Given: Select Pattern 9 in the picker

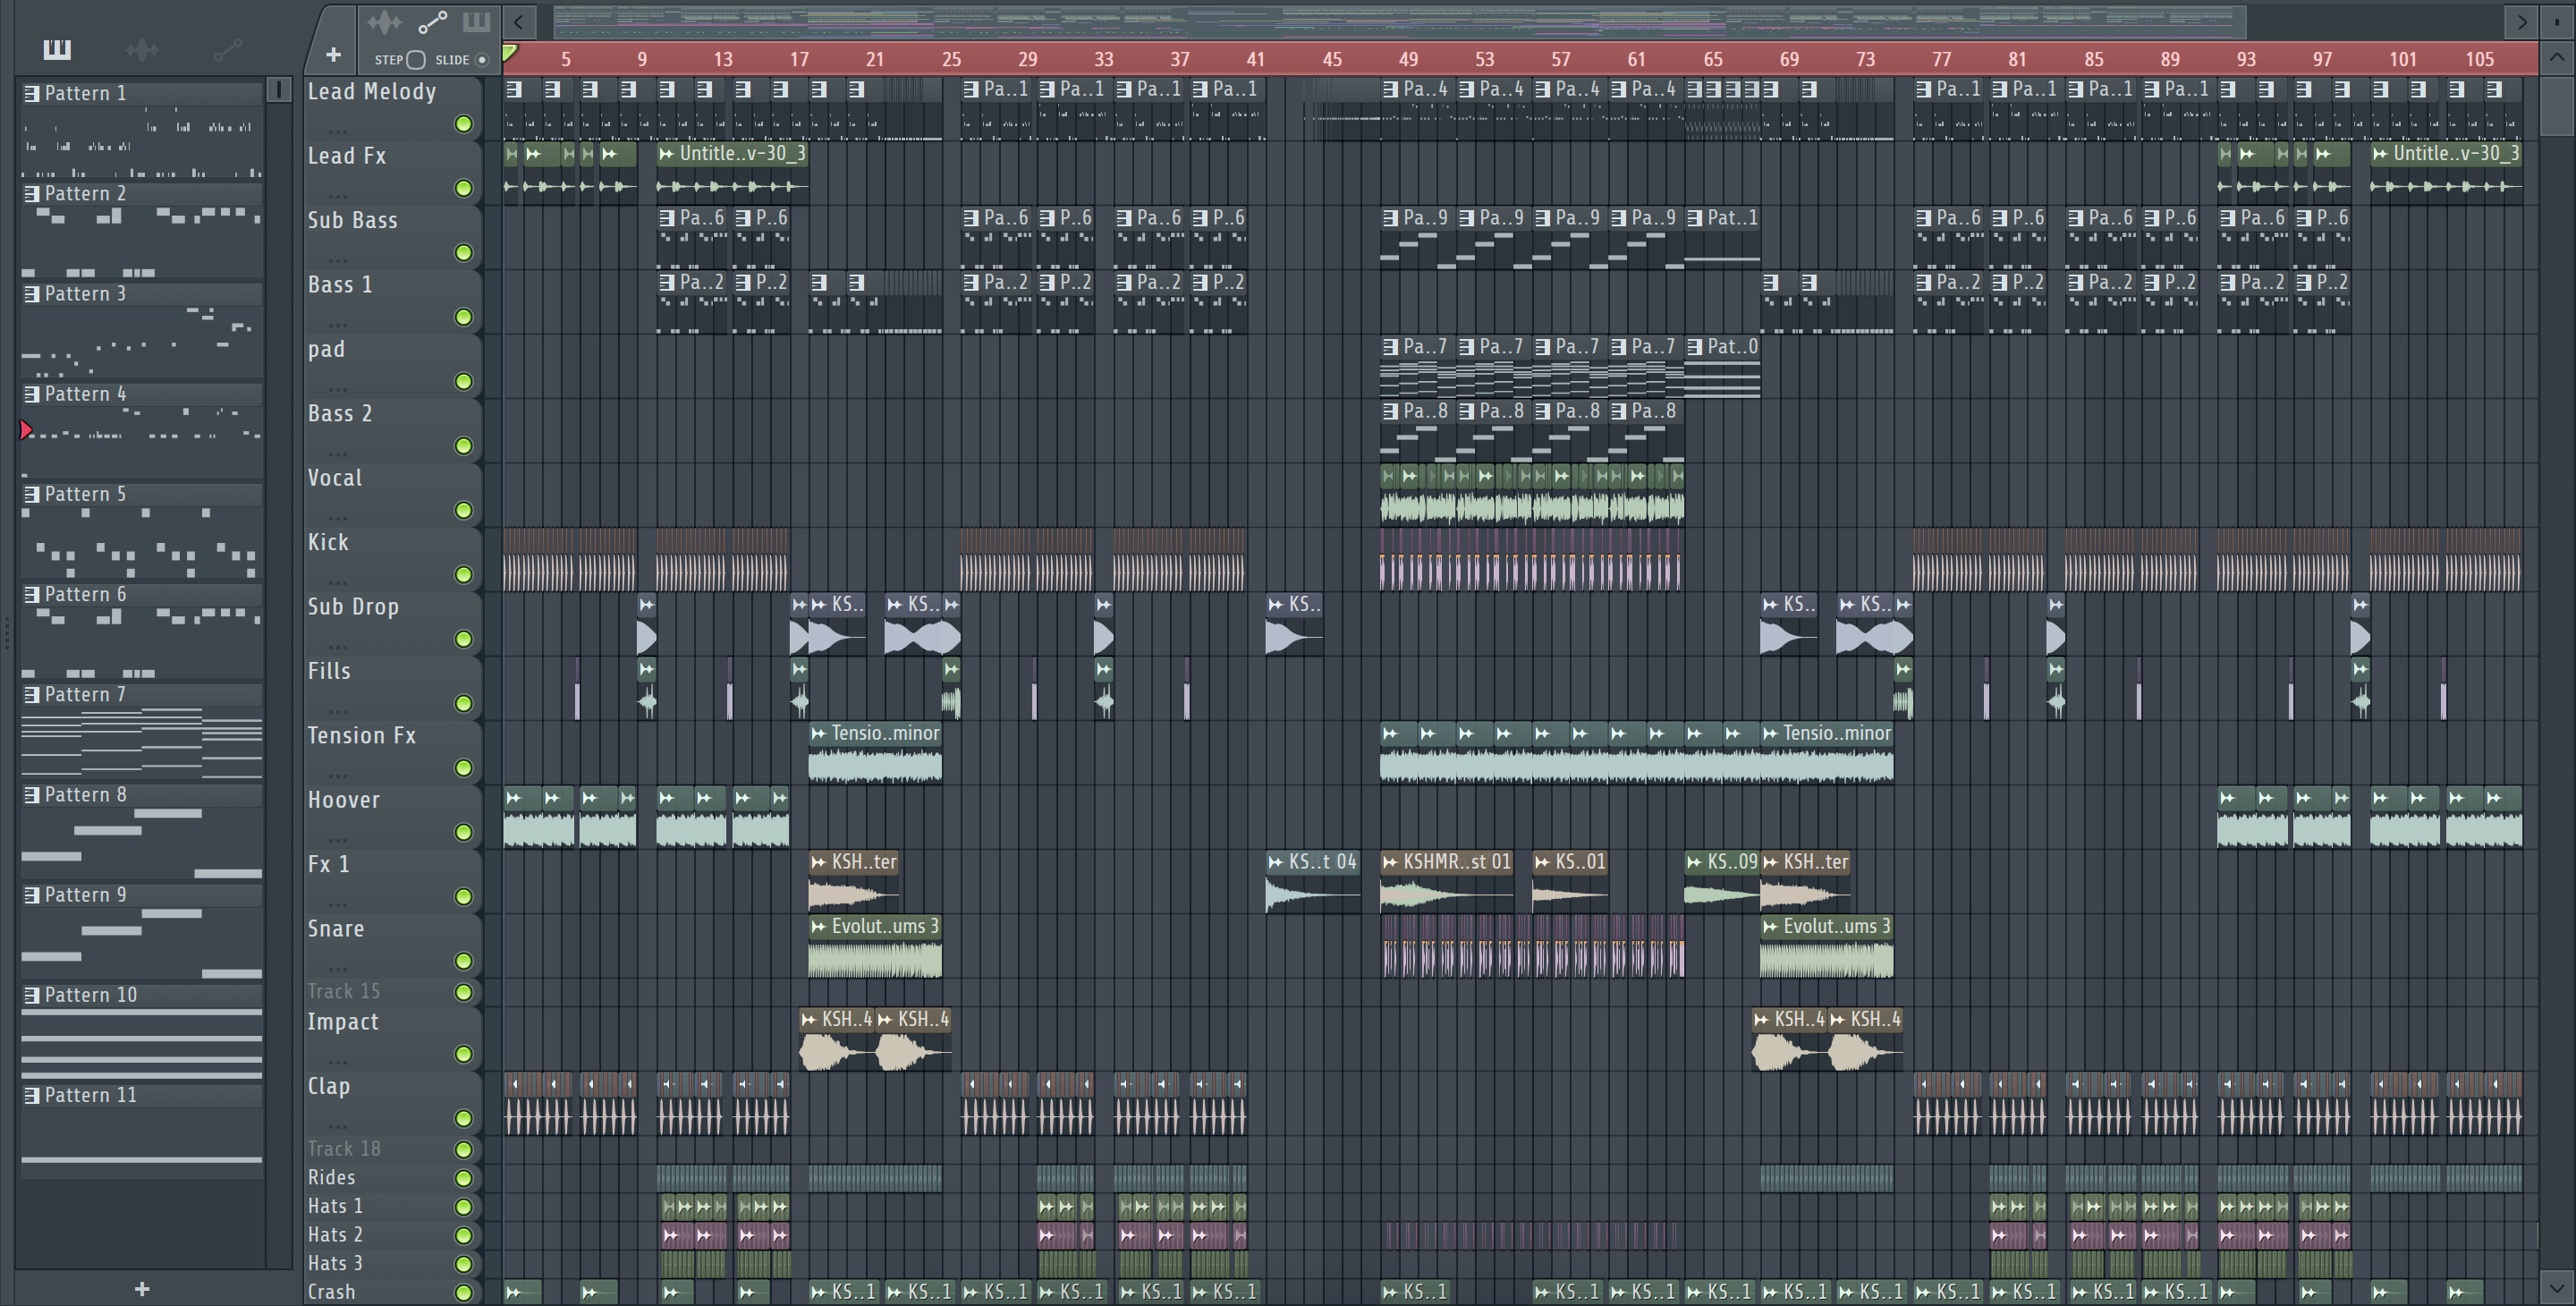Looking at the screenshot, I should coord(142,895).
